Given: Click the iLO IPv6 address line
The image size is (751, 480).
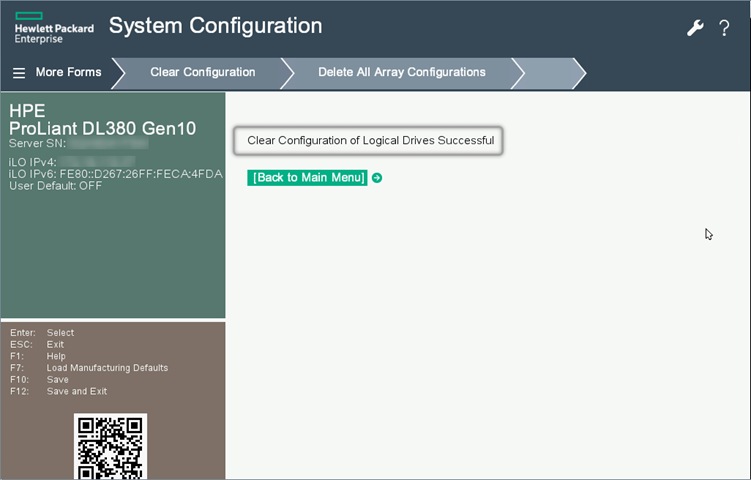Looking at the screenshot, I should [x=115, y=174].
